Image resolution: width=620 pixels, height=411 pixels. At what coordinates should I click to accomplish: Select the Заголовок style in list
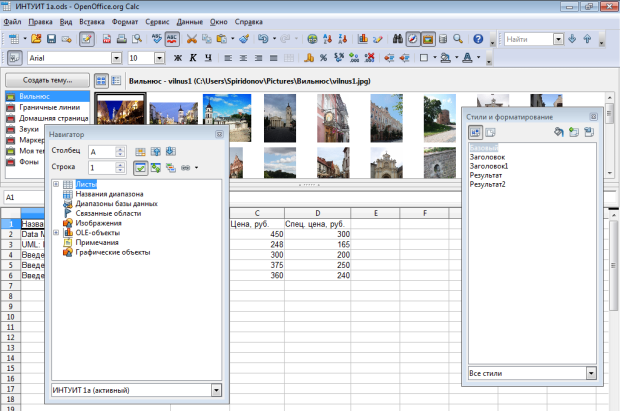(487, 157)
